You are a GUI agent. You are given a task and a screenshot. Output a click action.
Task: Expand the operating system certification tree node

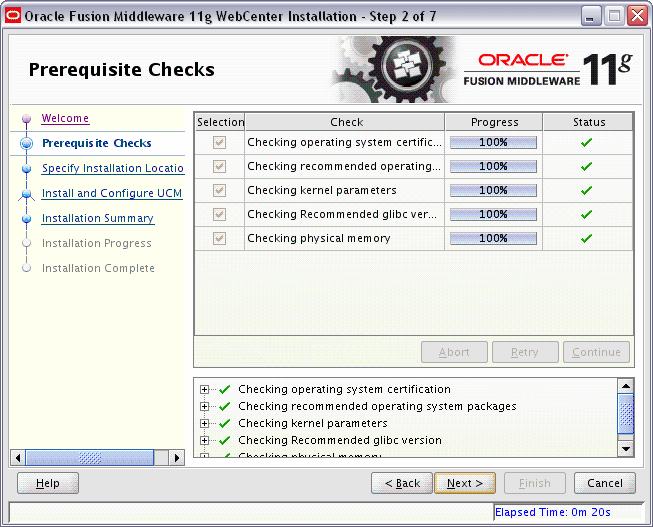click(x=204, y=390)
